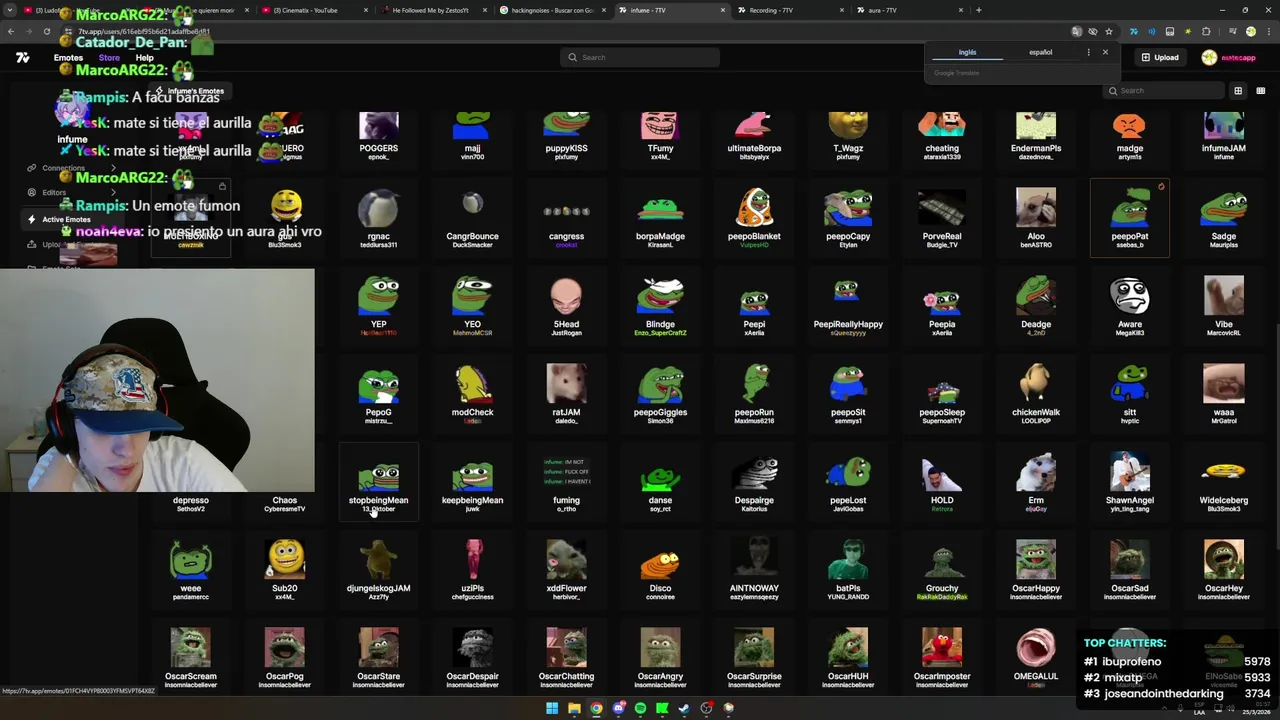Select the TFumy troll face emote

coord(660,136)
